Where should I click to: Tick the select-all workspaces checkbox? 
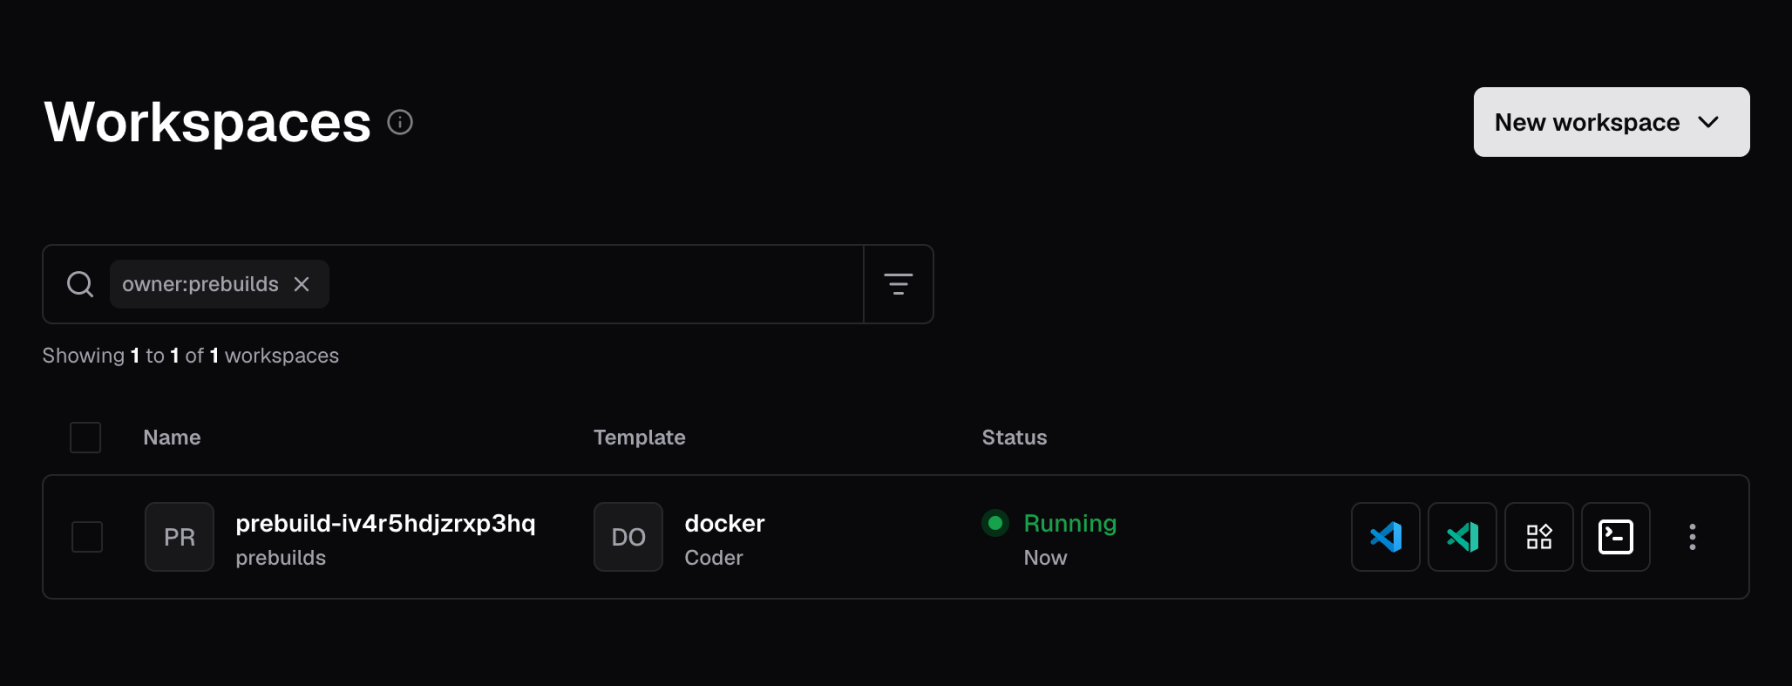point(85,437)
